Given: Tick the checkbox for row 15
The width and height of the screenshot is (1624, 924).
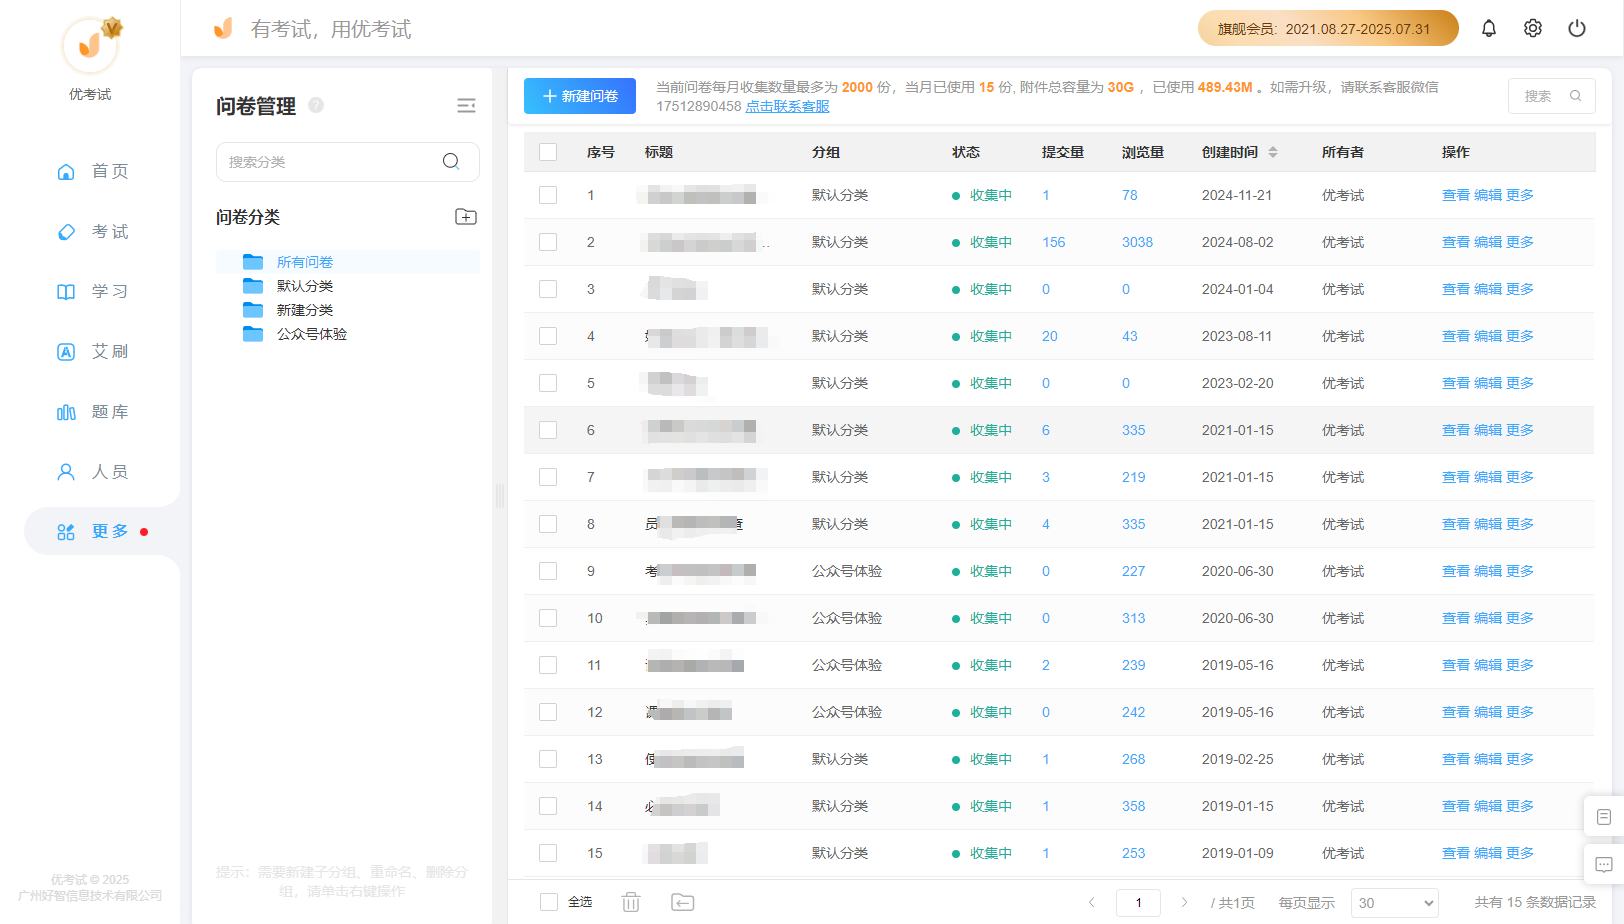Looking at the screenshot, I should 548,853.
